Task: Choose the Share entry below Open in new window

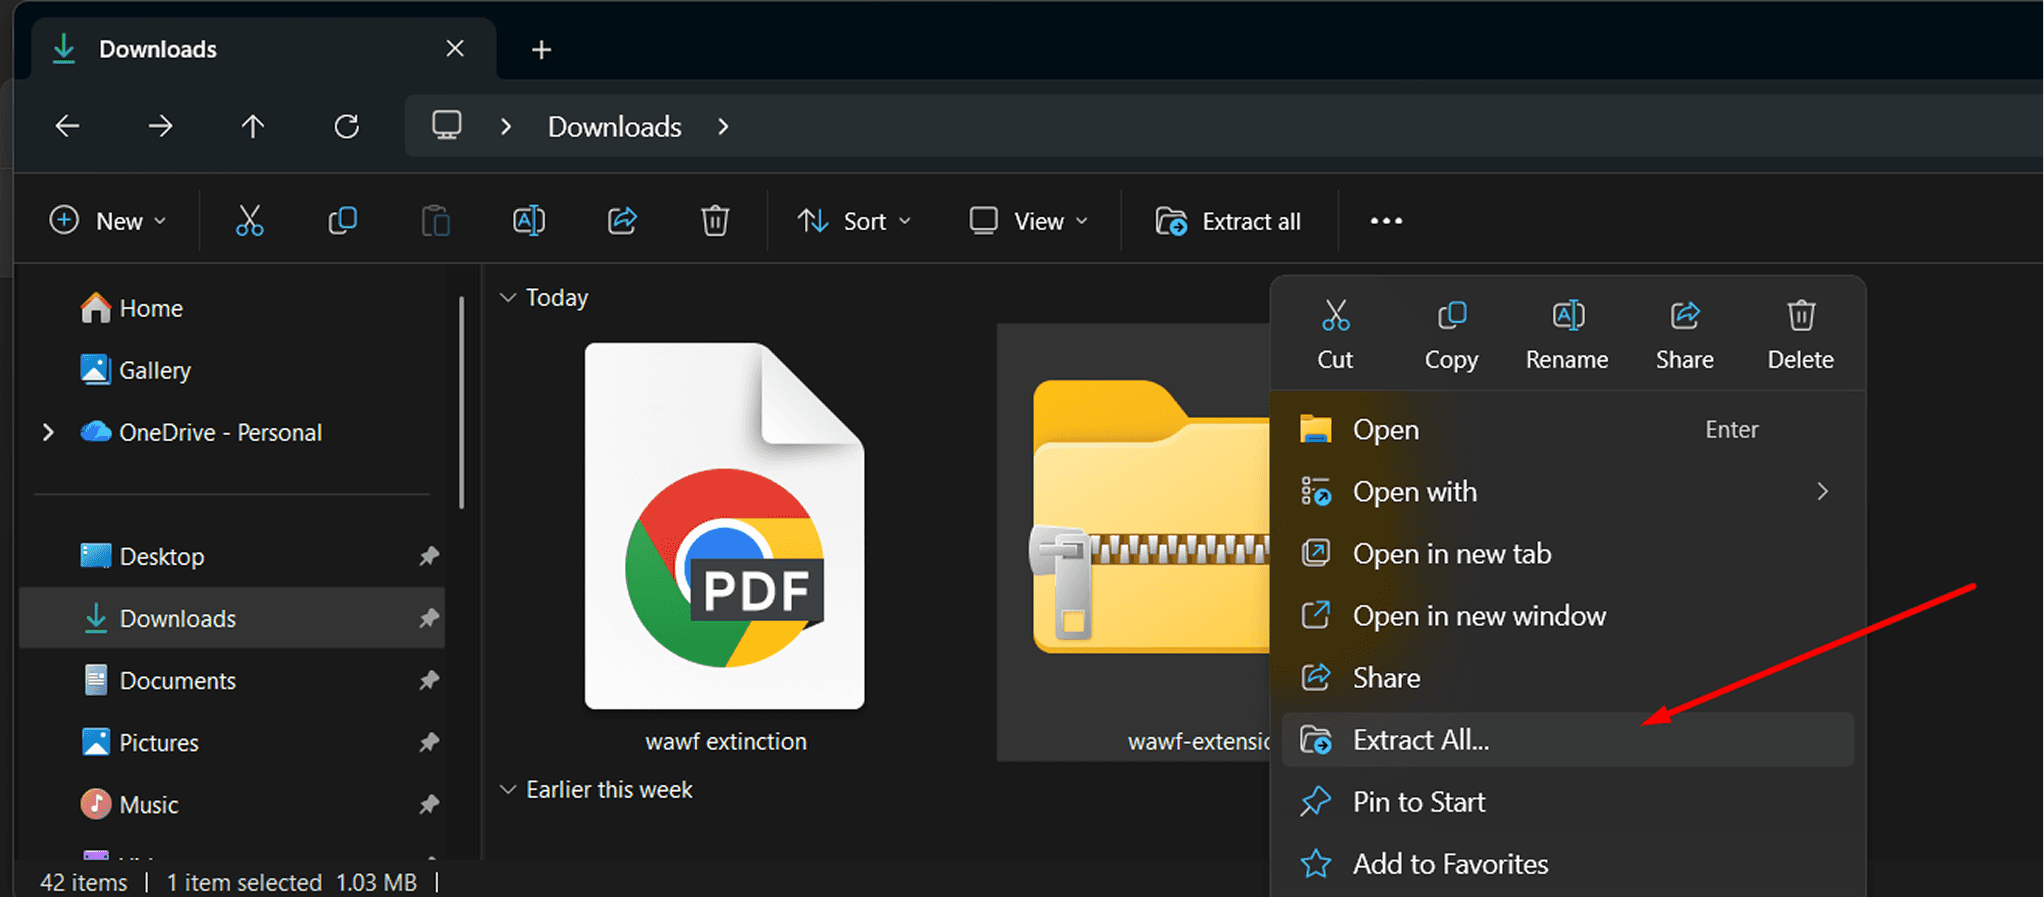Action: click(x=1567, y=677)
